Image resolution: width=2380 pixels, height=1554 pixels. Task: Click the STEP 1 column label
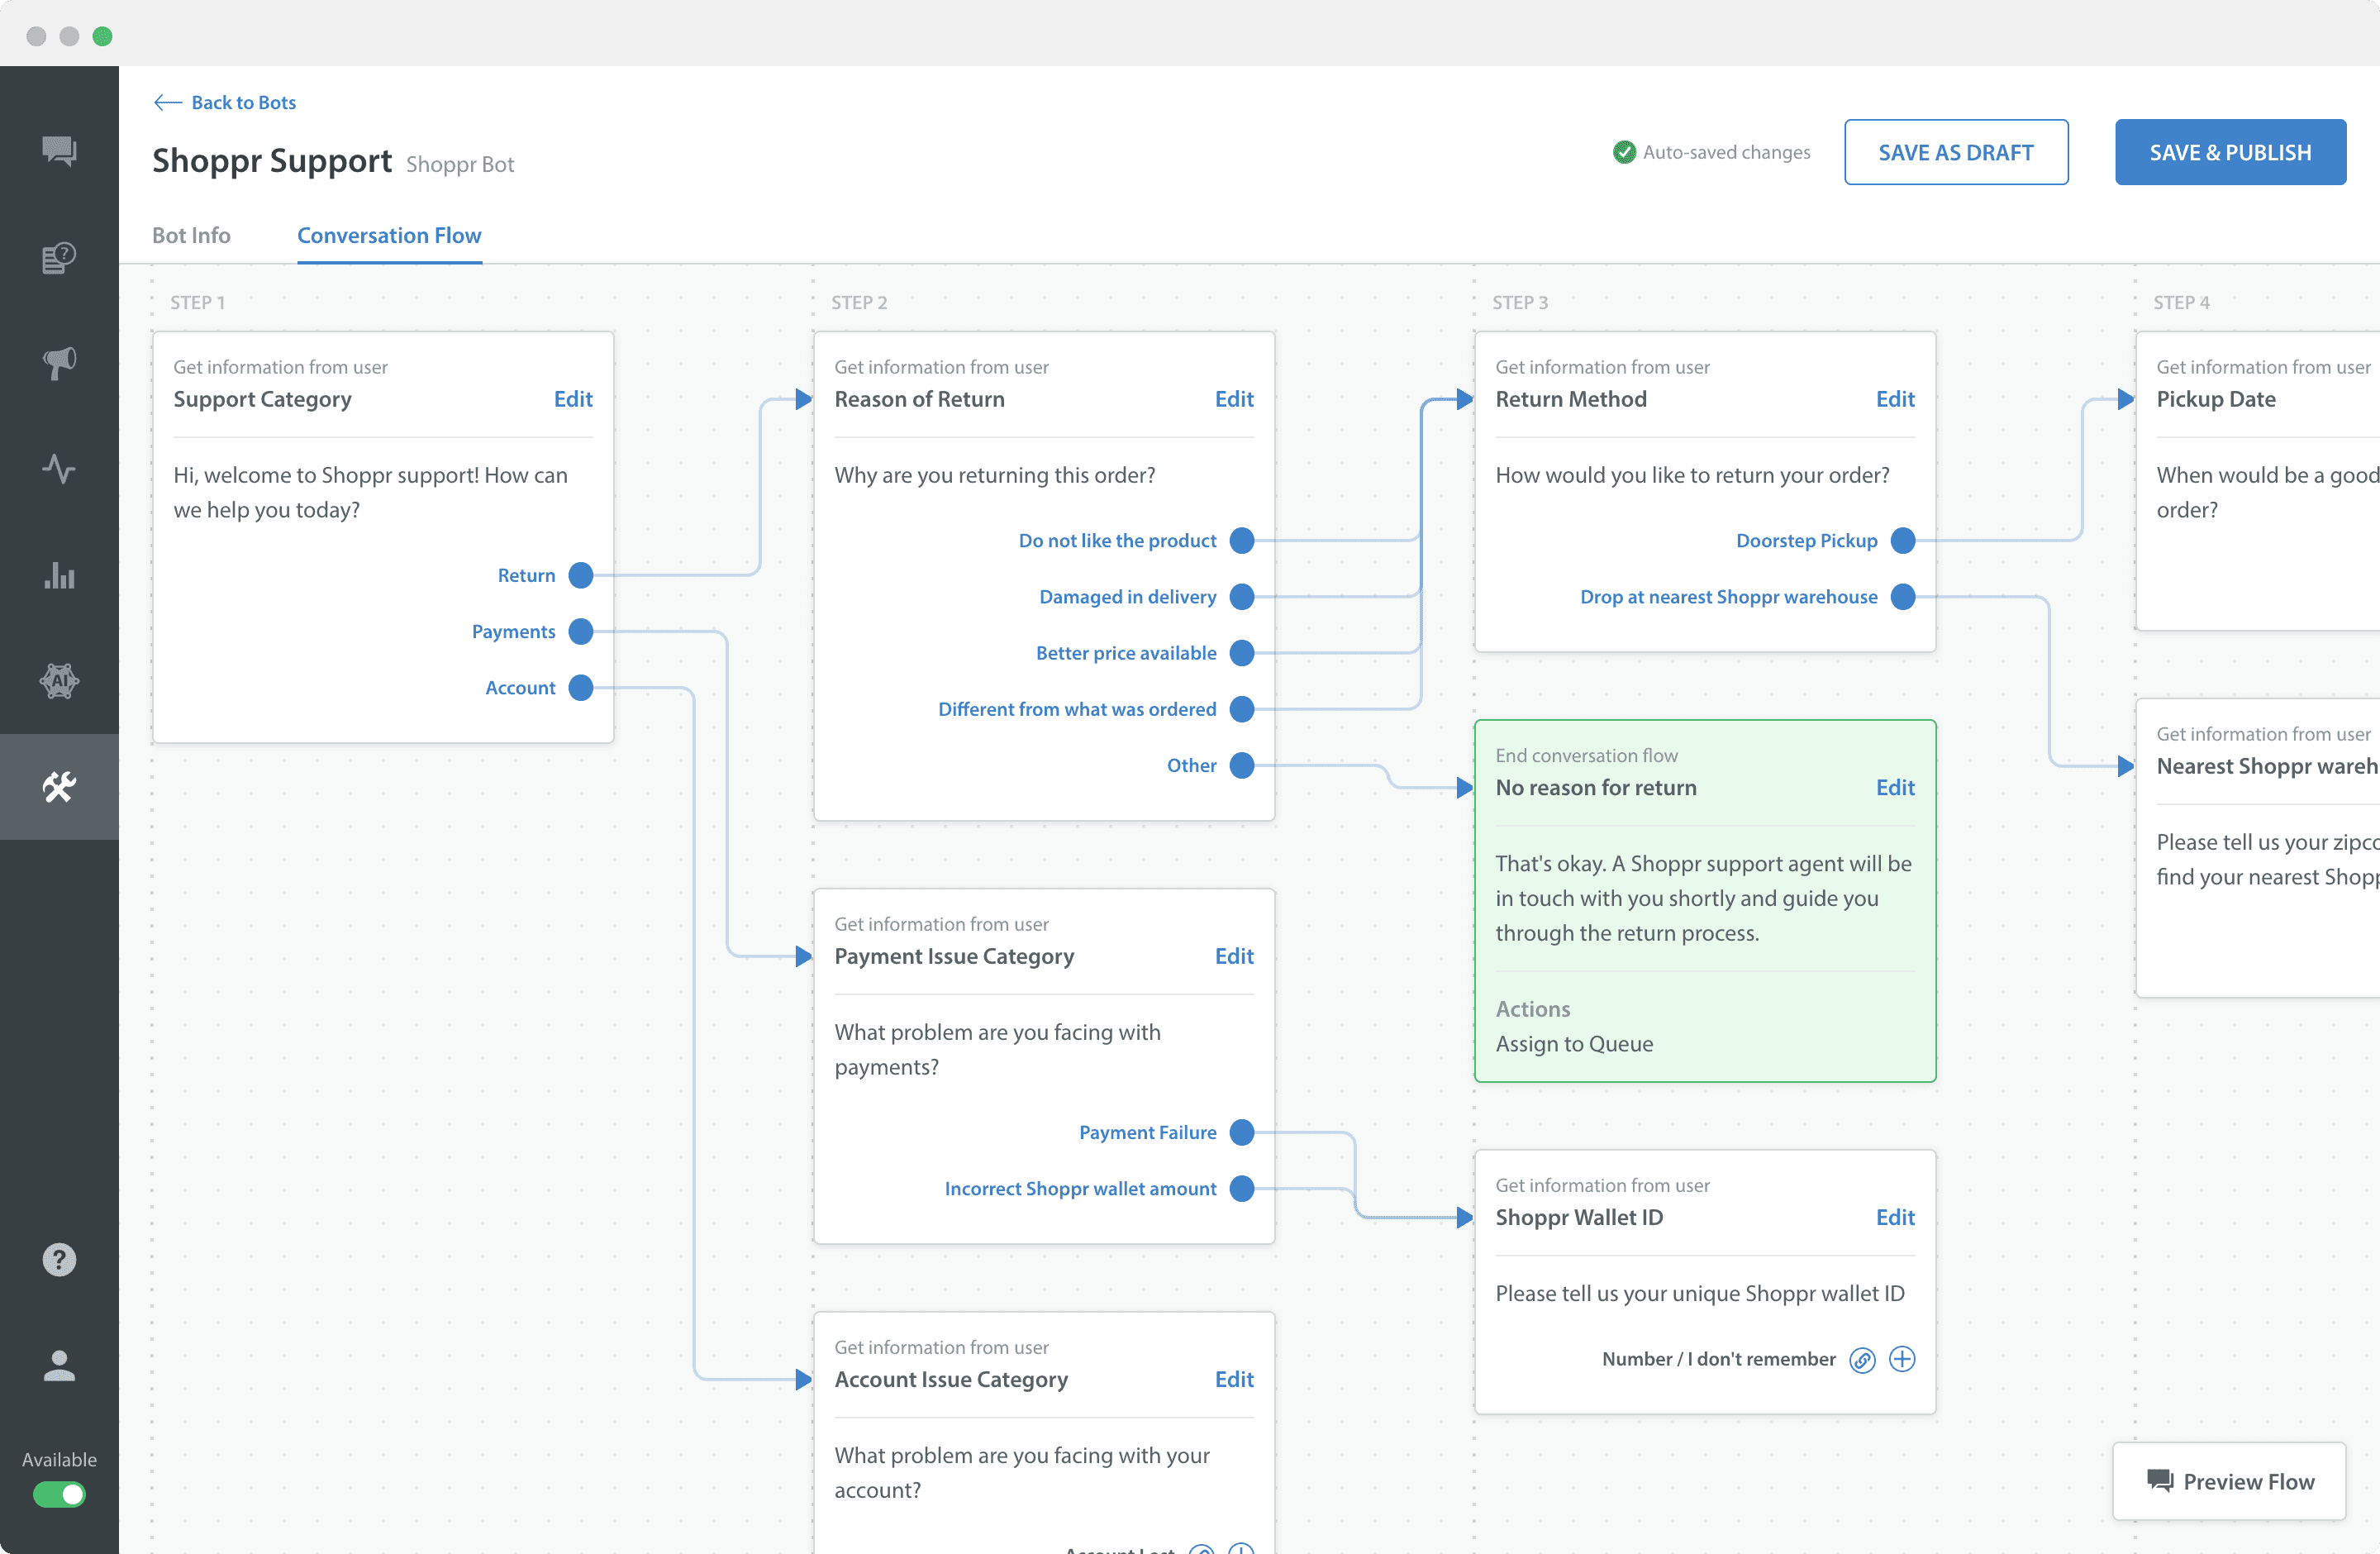click(x=197, y=302)
